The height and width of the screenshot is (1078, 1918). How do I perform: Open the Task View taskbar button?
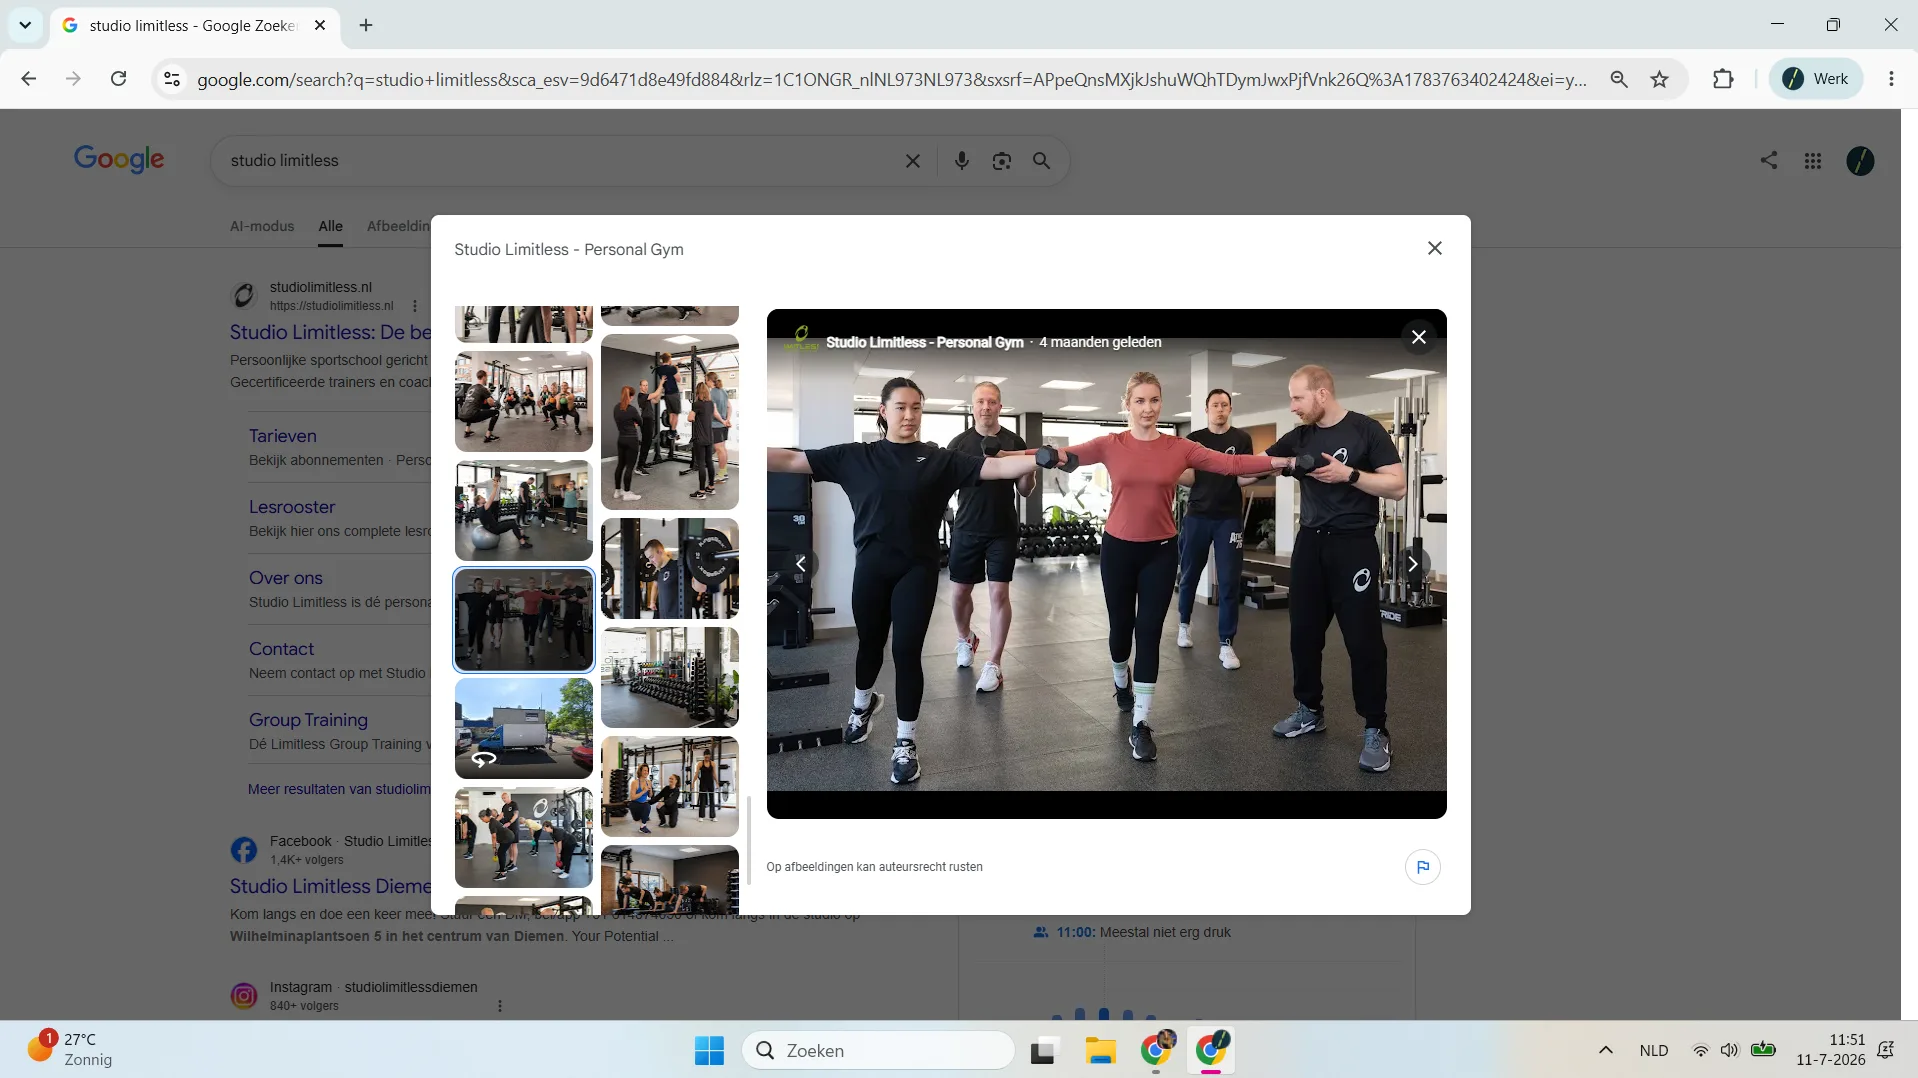1044,1050
